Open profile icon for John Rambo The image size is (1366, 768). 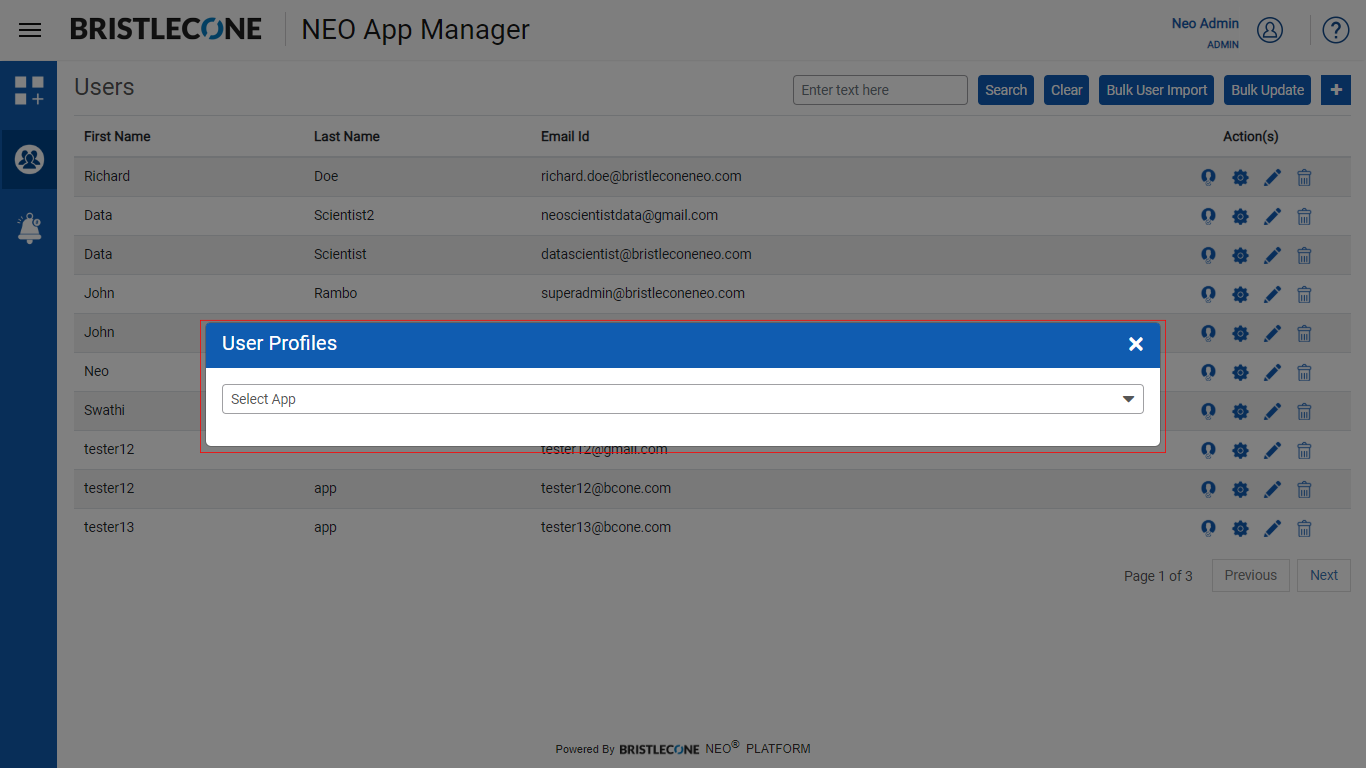point(1208,294)
